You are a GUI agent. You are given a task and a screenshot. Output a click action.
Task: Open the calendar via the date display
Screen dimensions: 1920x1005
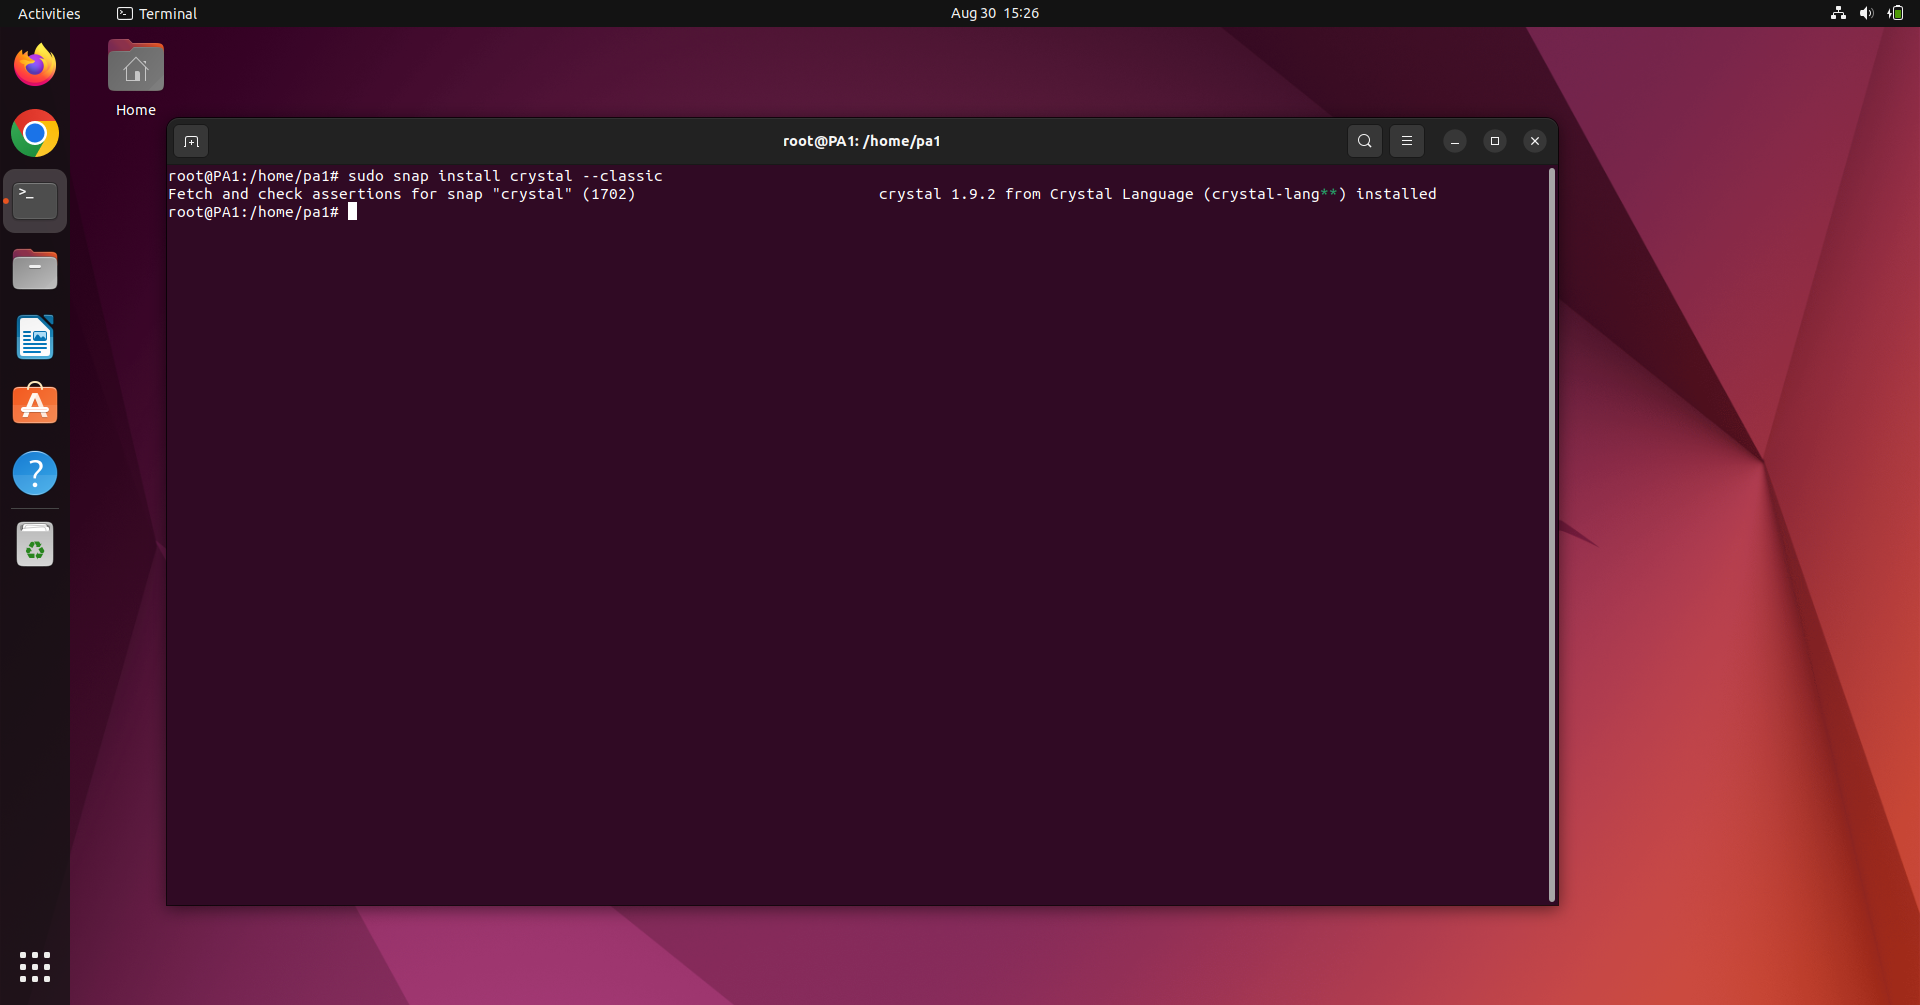point(994,13)
